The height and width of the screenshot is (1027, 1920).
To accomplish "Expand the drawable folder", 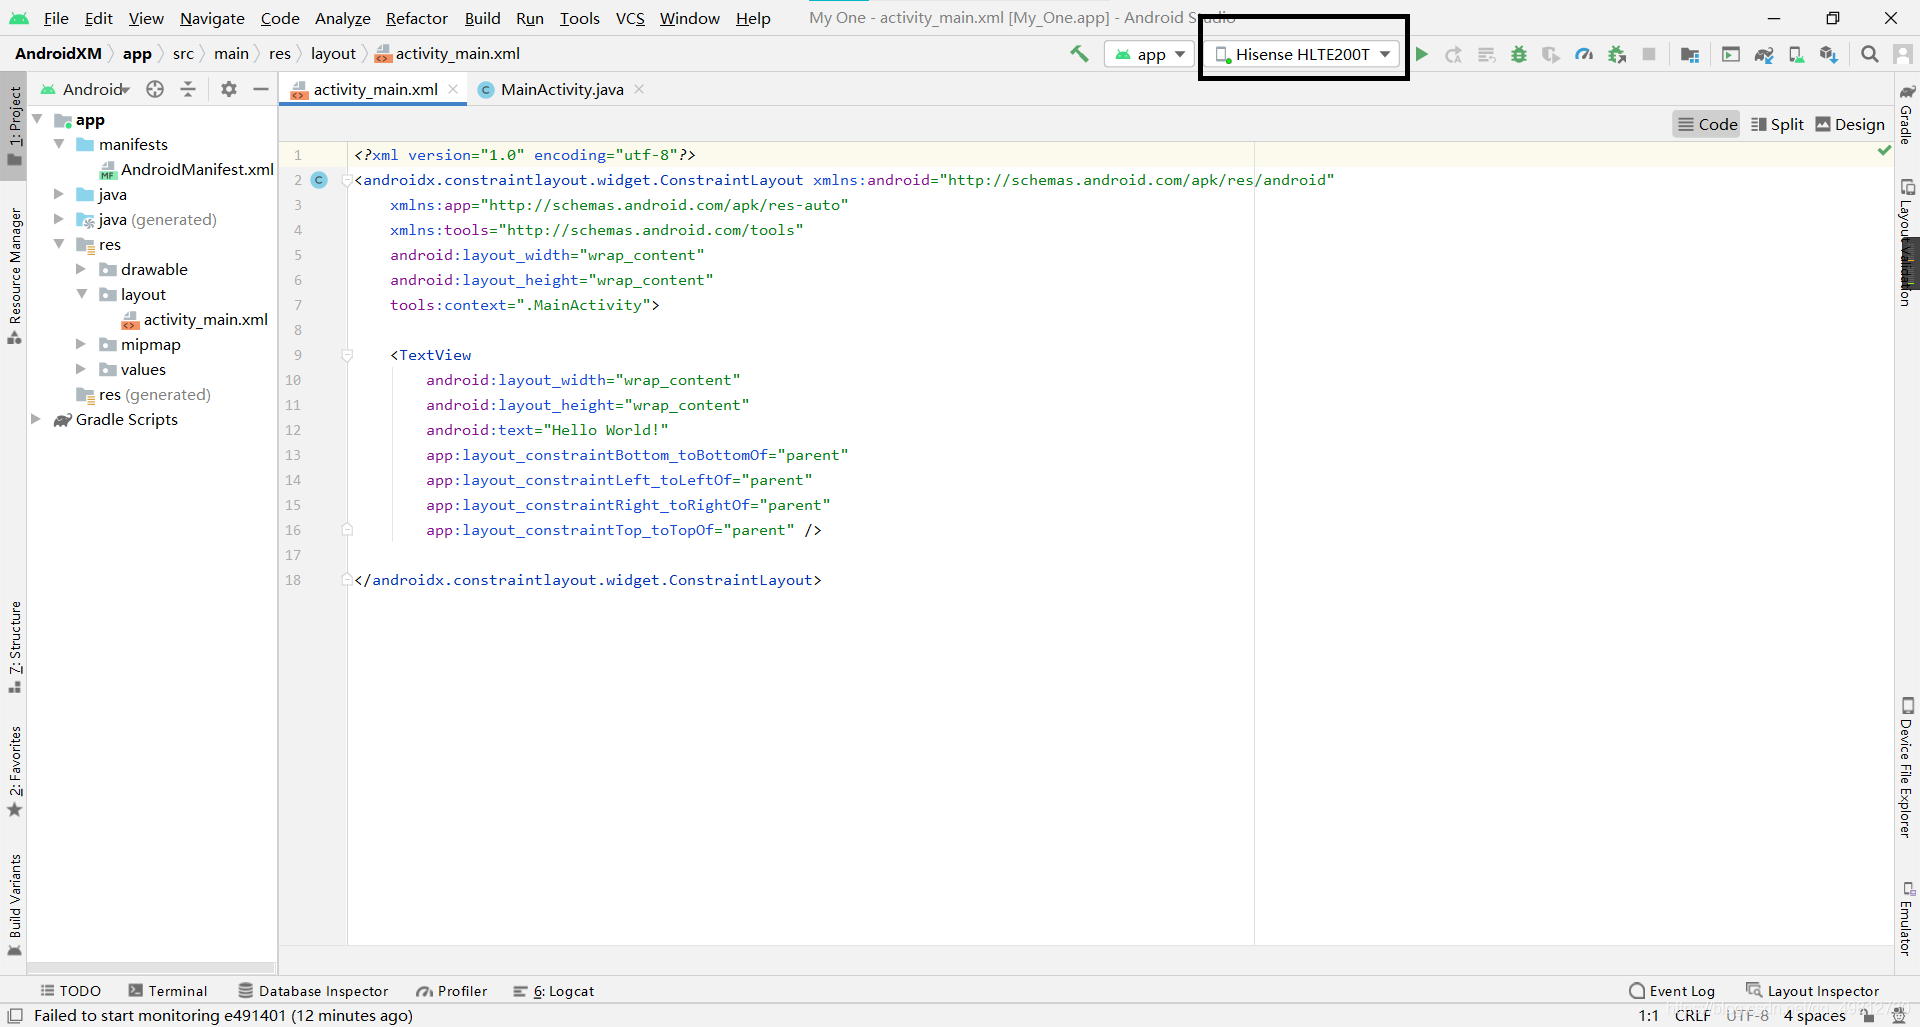I will pyautogui.click(x=81, y=269).
